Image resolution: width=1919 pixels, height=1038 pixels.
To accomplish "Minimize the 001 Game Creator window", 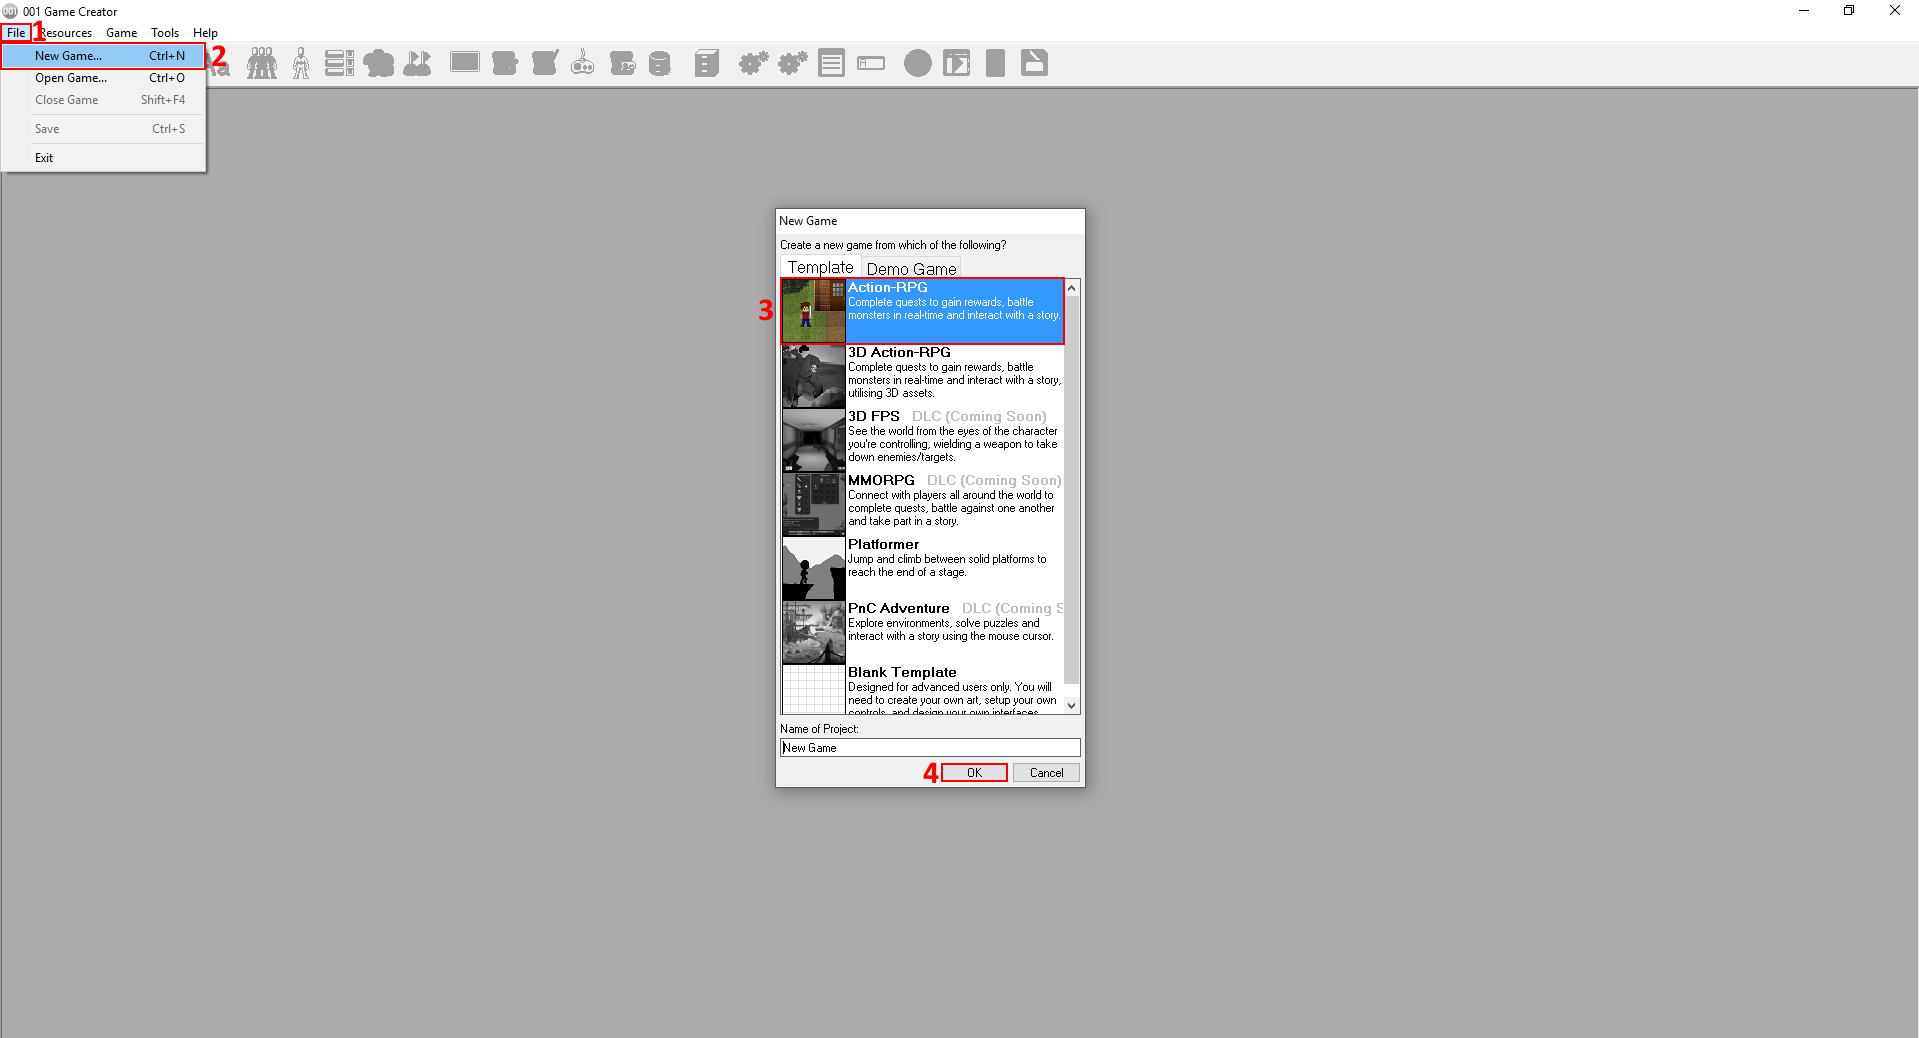I will pyautogui.click(x=1804, y=11).
